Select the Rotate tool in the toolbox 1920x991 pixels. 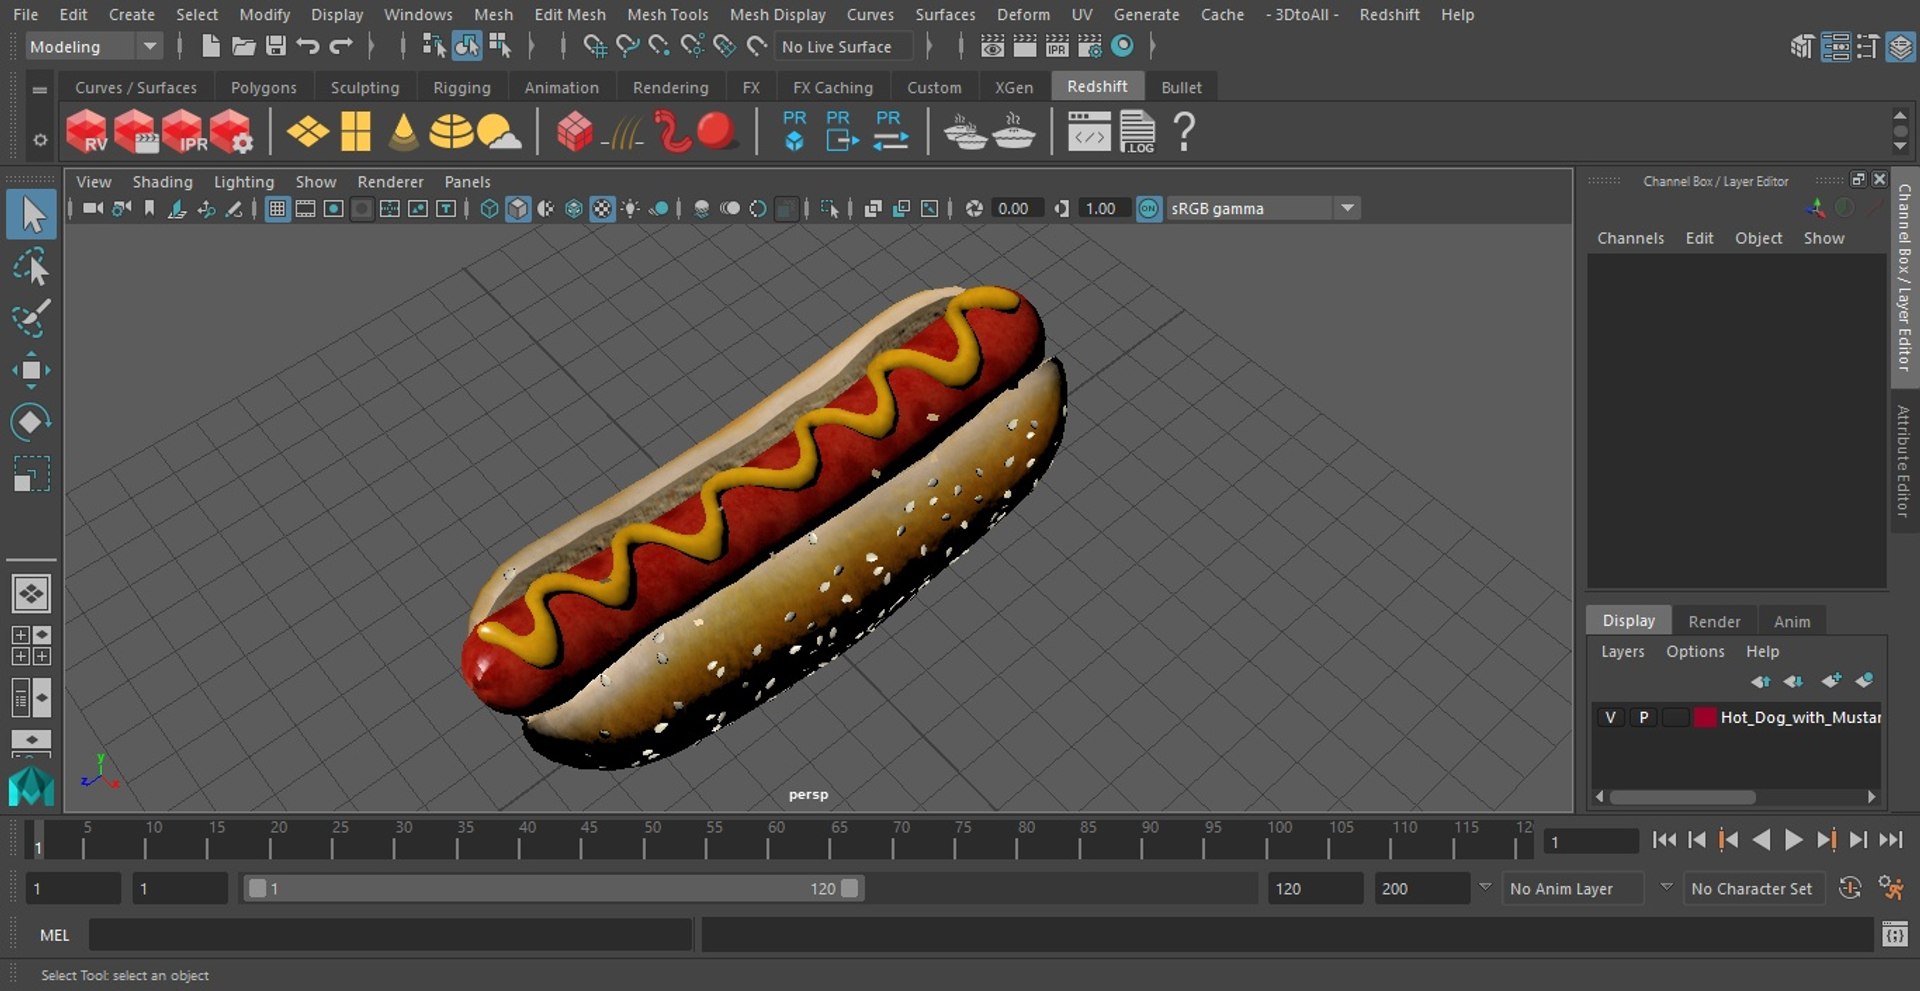[x=31, y=422]
